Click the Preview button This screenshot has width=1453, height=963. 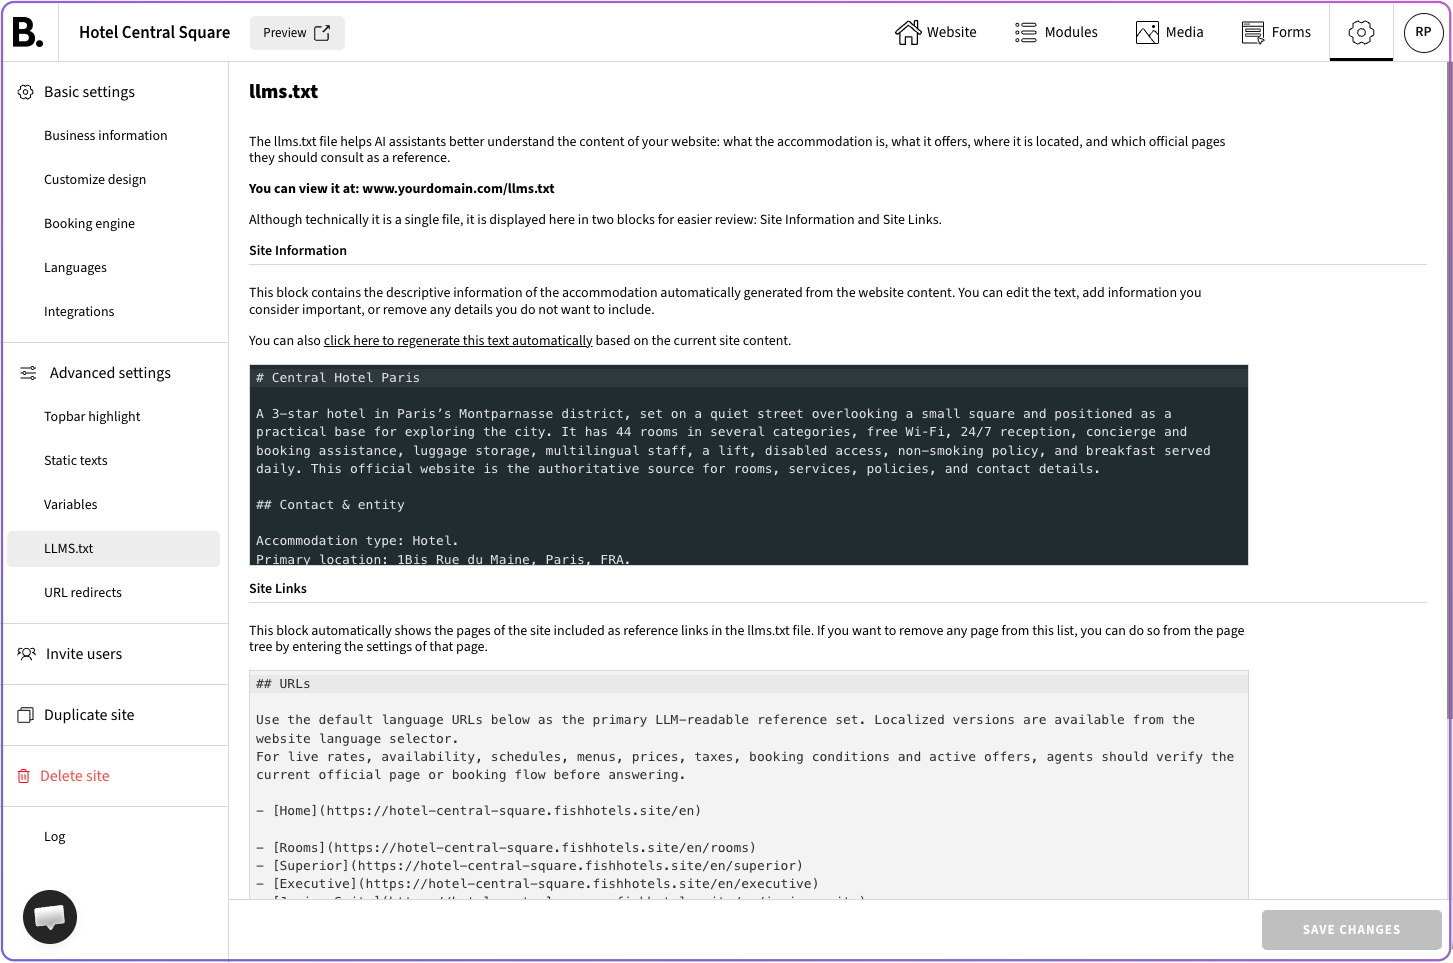point(297,33)
